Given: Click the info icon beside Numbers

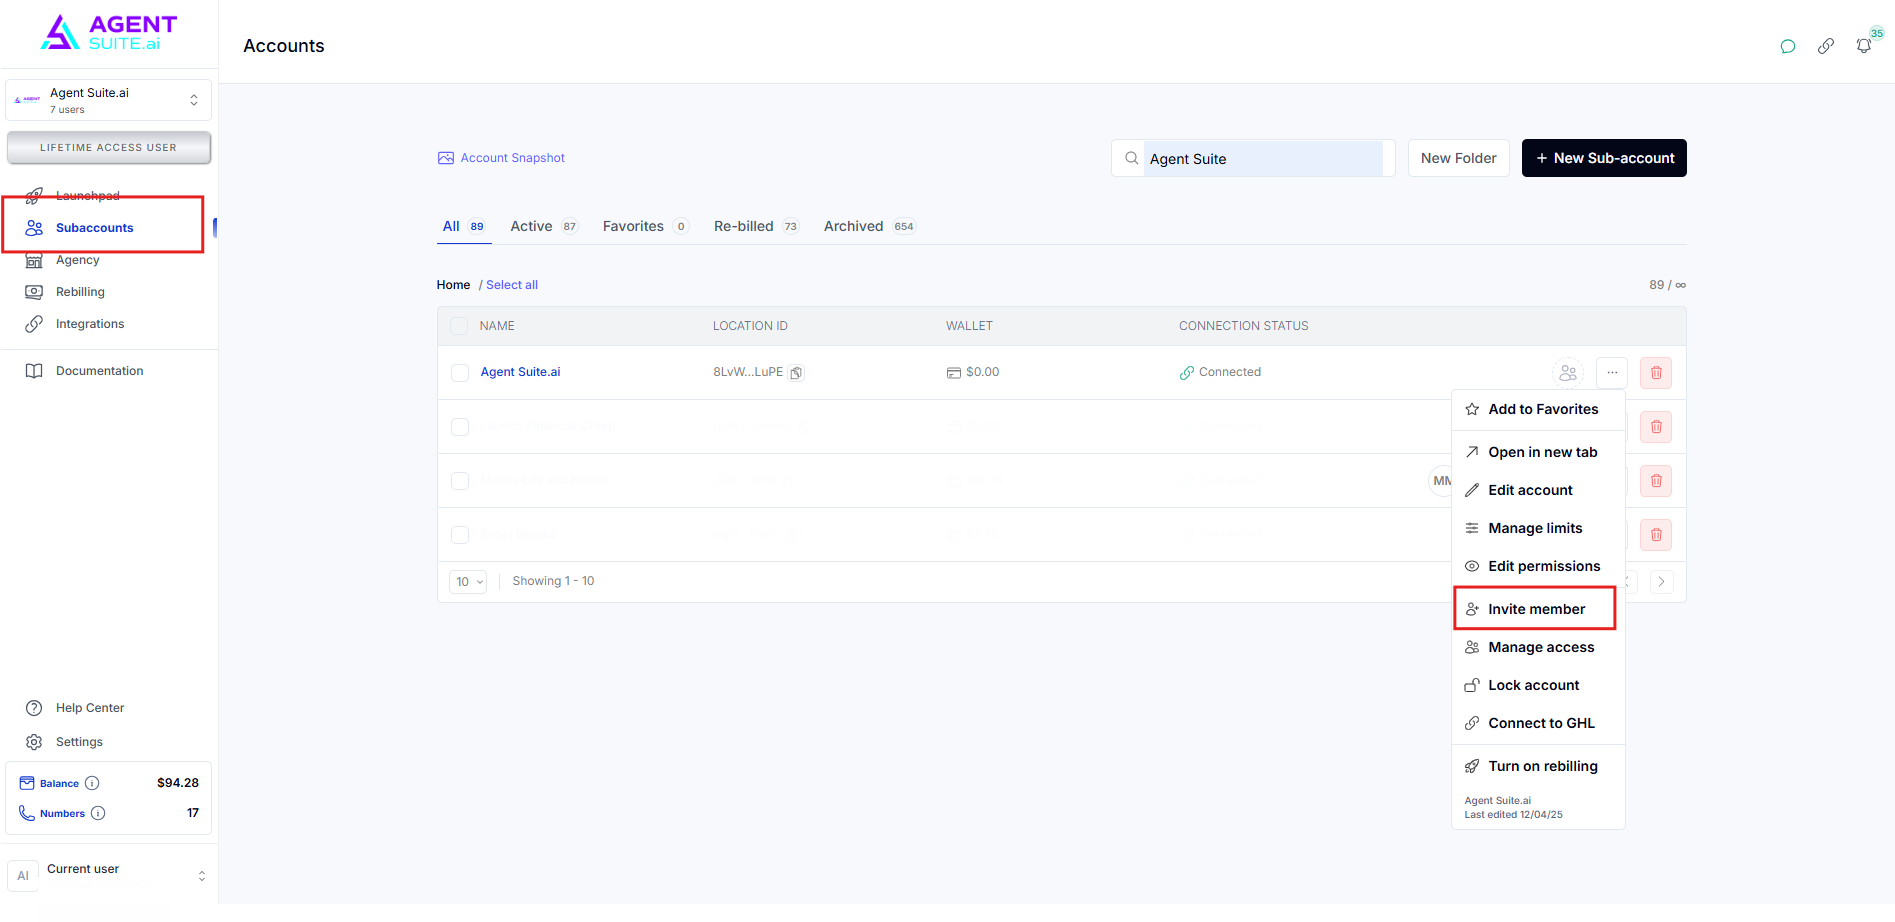Looking at the screenshot, I should pos(98,813).
